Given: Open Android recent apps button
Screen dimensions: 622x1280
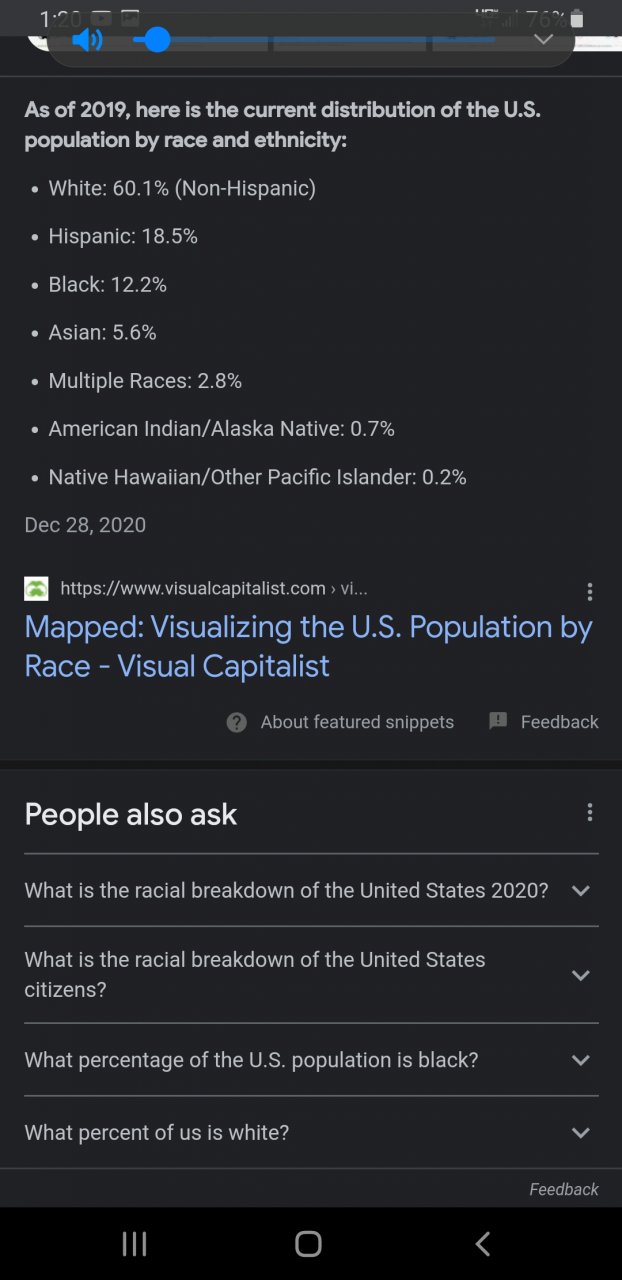Looking at the screenshot, I should [x=134, y=1243].
